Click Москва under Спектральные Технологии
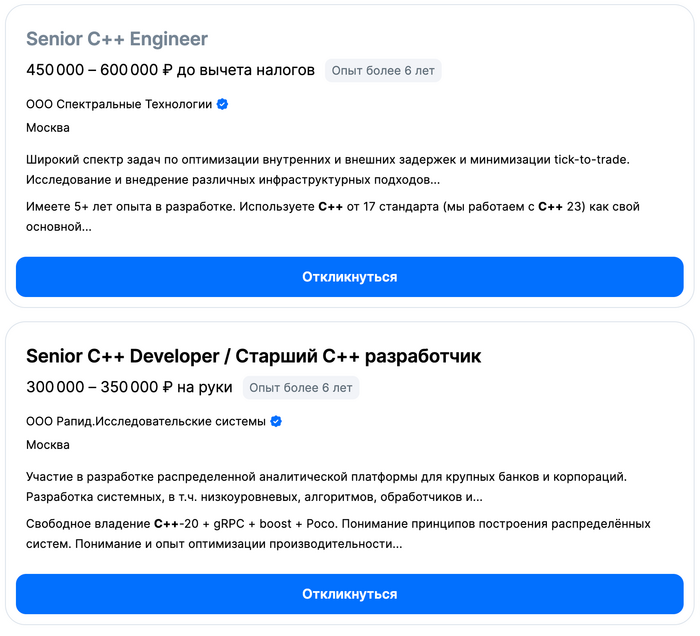Screen dimensions: 700x636 (x=48, y=128)
